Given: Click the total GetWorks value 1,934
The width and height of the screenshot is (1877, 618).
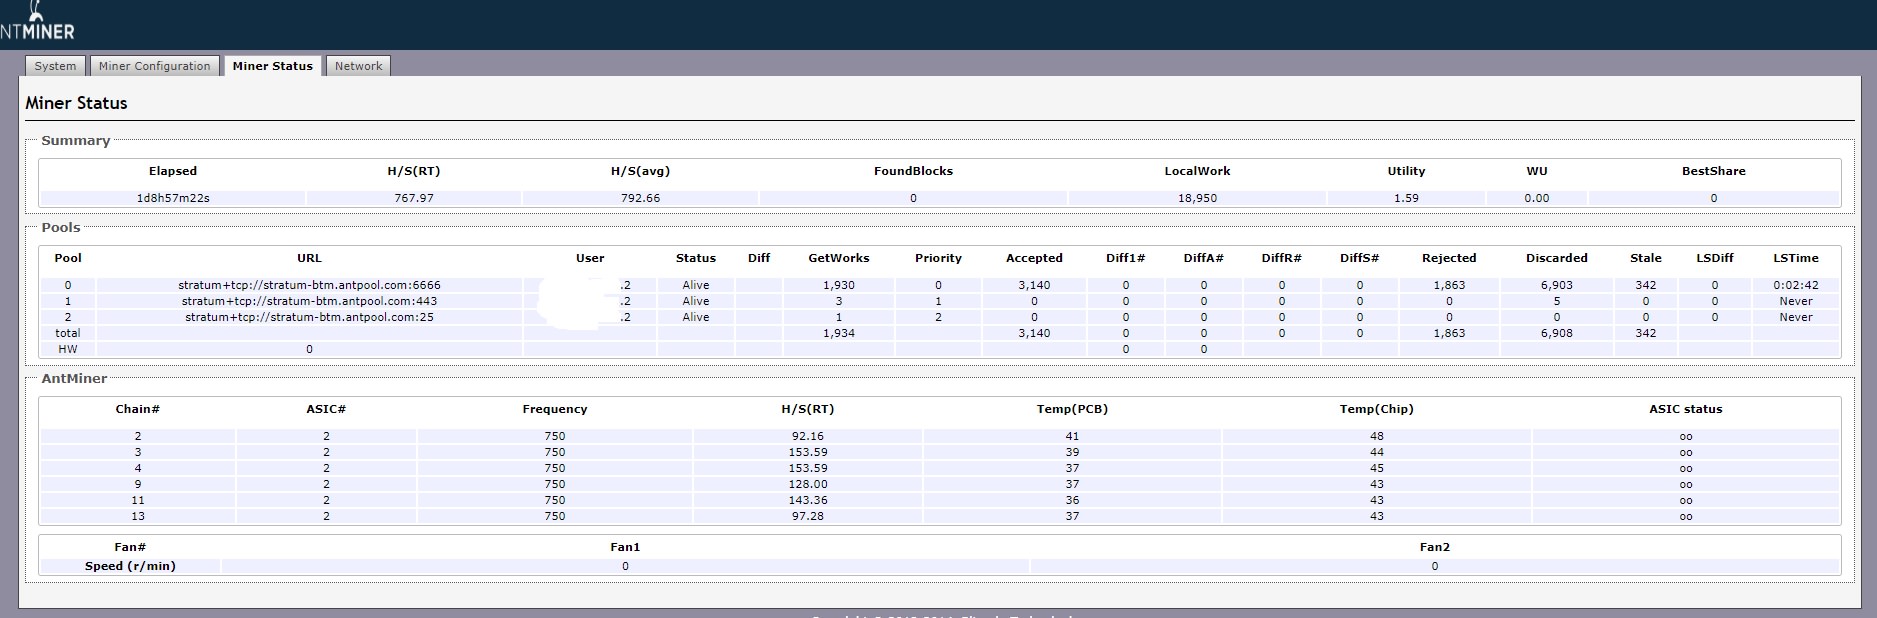Looking at the screenshot, I should 838,333.
